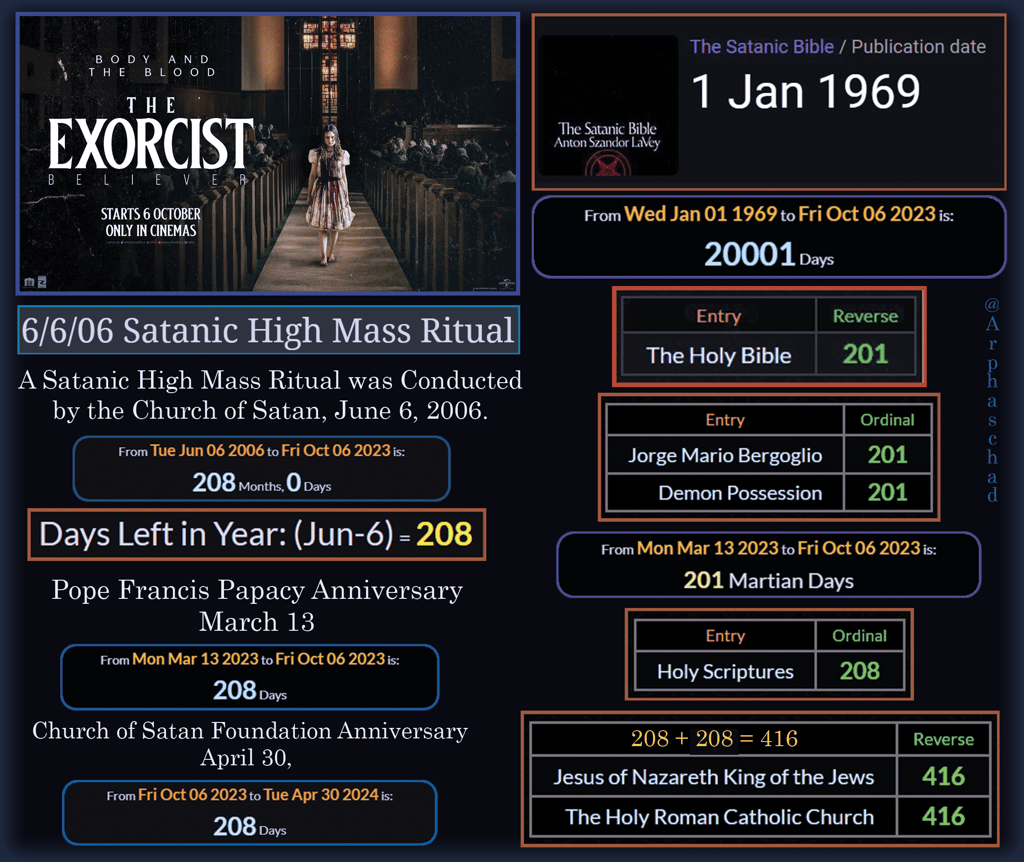Image resolution: width=1024 pixels, height=862 pixels.
Task: Click 208 value beside Holy Scriptures
Action: (859, 671)
